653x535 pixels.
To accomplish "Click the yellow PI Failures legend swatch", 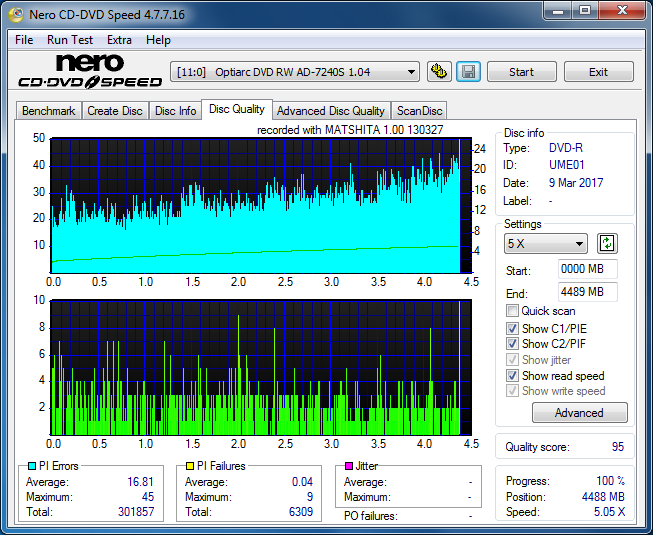I will (x=190, y=466).
